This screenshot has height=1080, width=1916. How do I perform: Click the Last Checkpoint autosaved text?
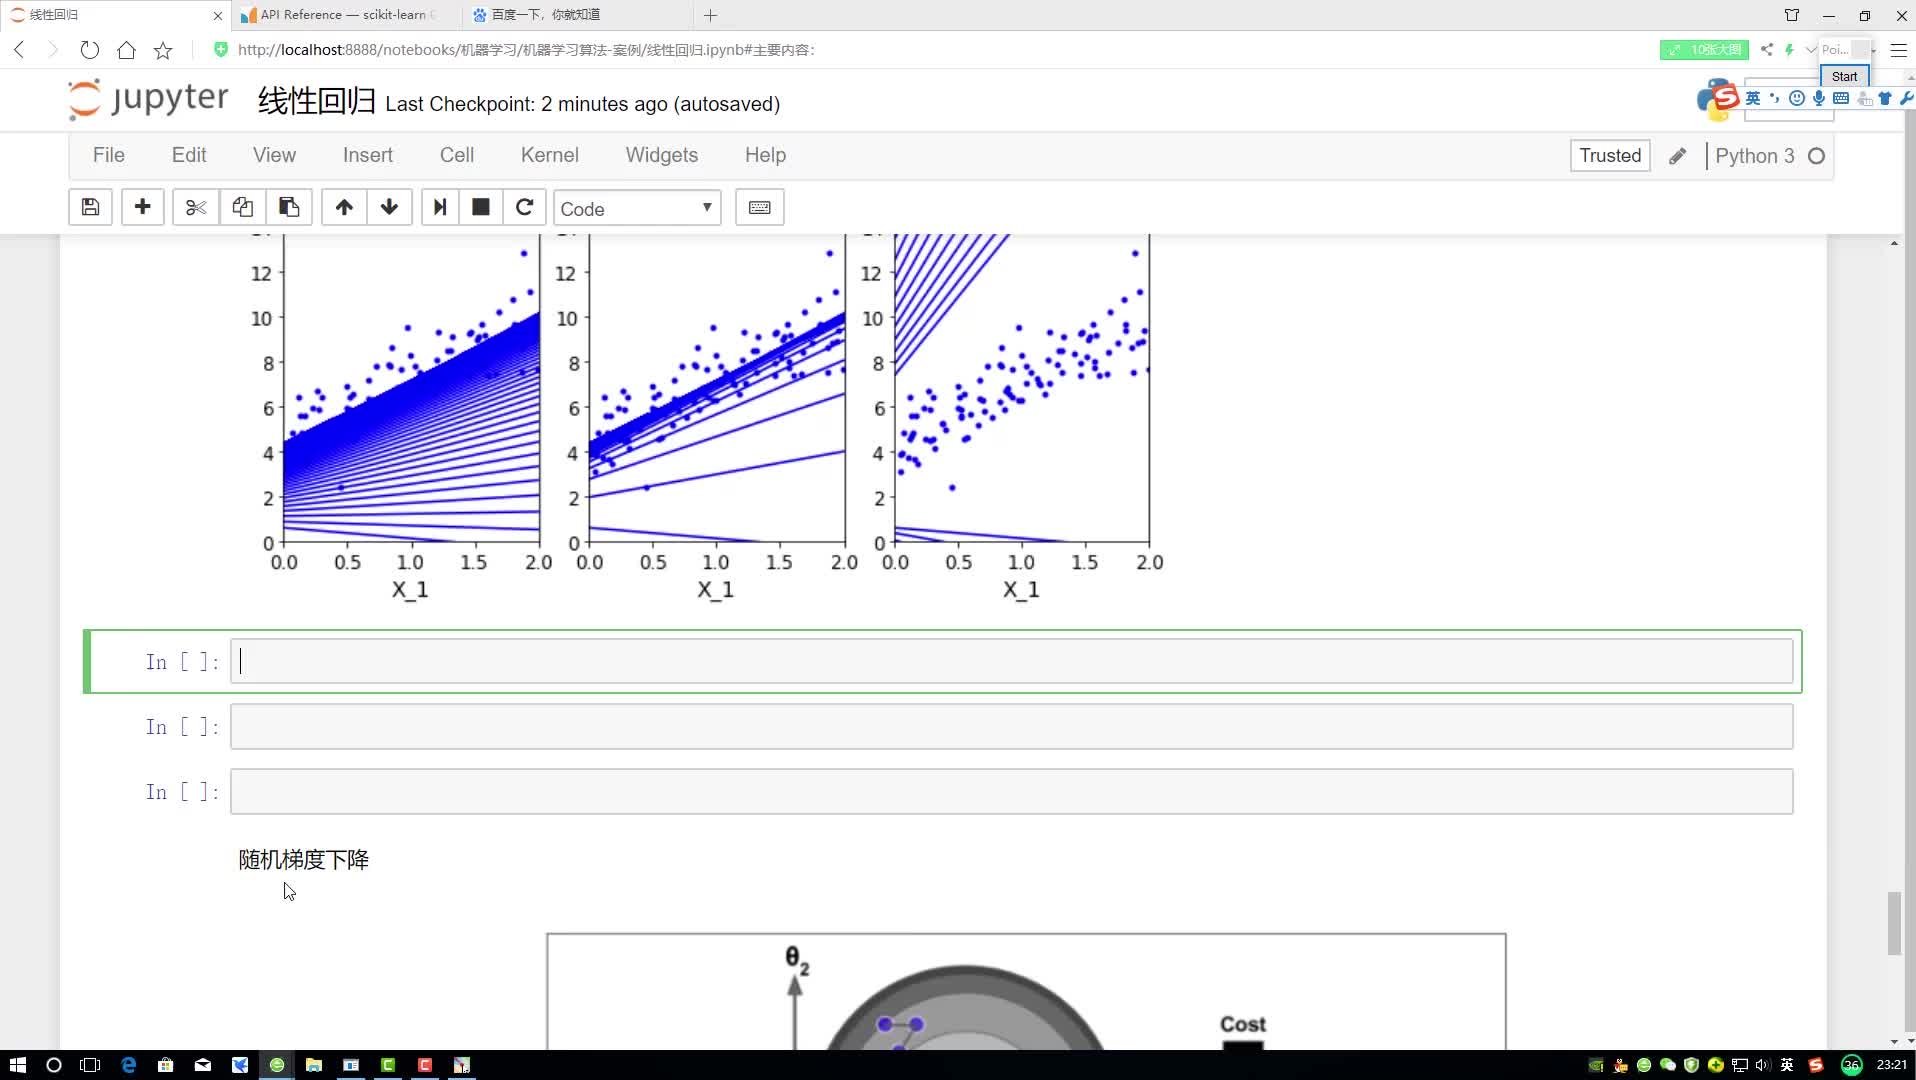[x=582, y=104]
